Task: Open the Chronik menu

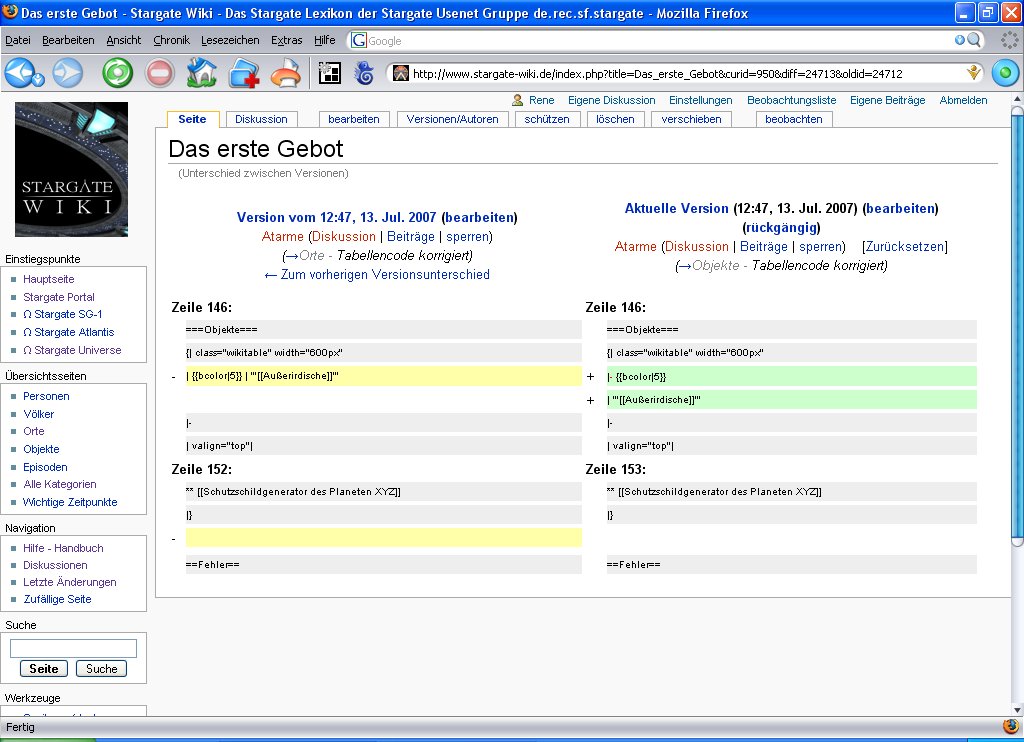Action: 172,40
